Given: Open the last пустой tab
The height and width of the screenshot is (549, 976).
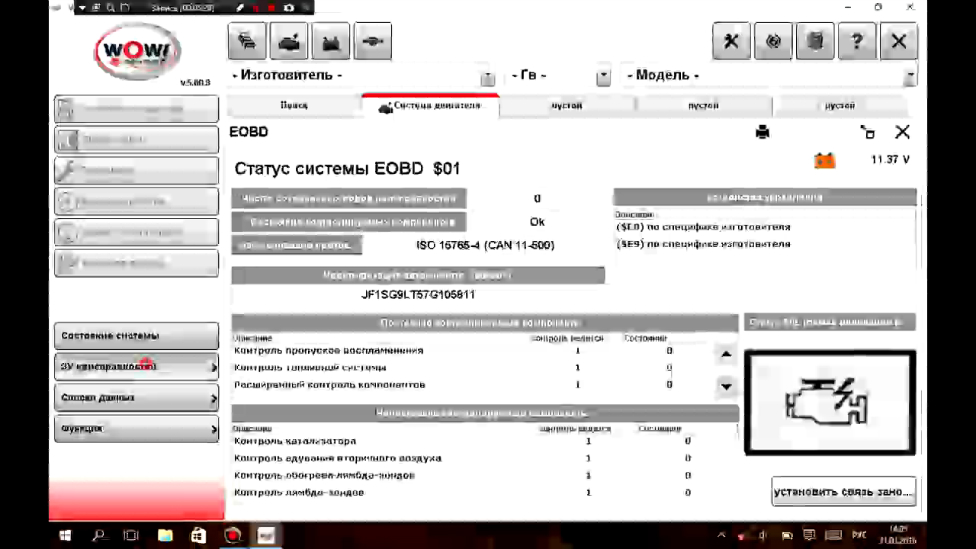Looking at the screenshot, I should coord(840,106).
